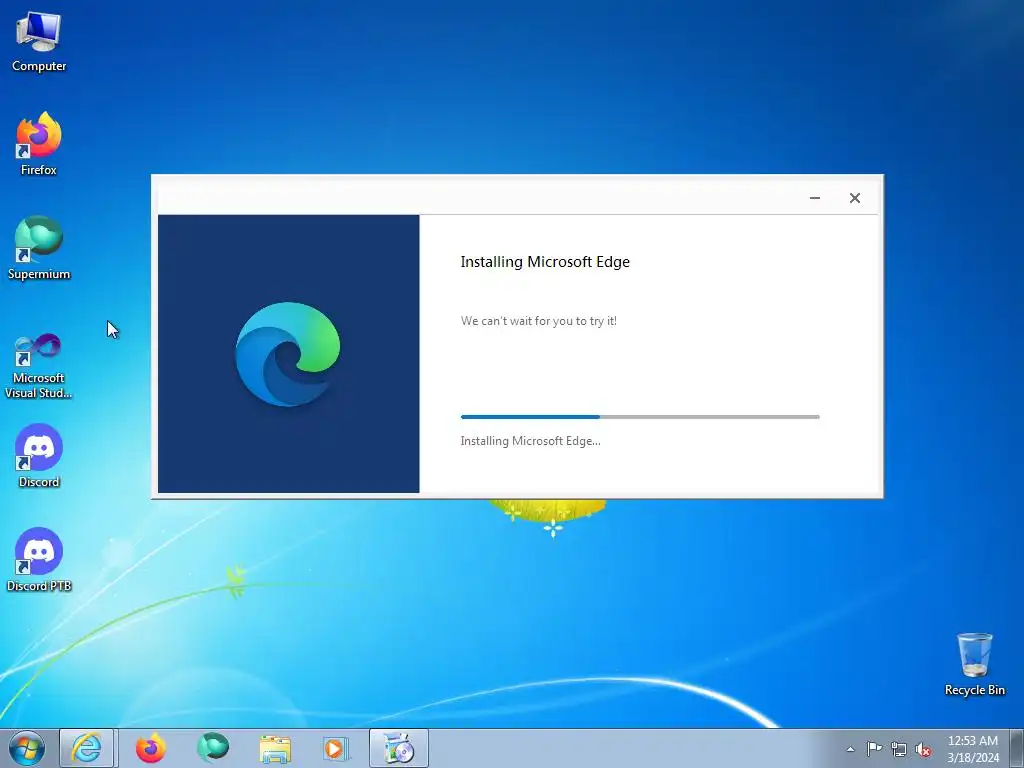Open Windows Explorer folder in taskbar
Screen dimensions: 1024x768
point(275,748)
